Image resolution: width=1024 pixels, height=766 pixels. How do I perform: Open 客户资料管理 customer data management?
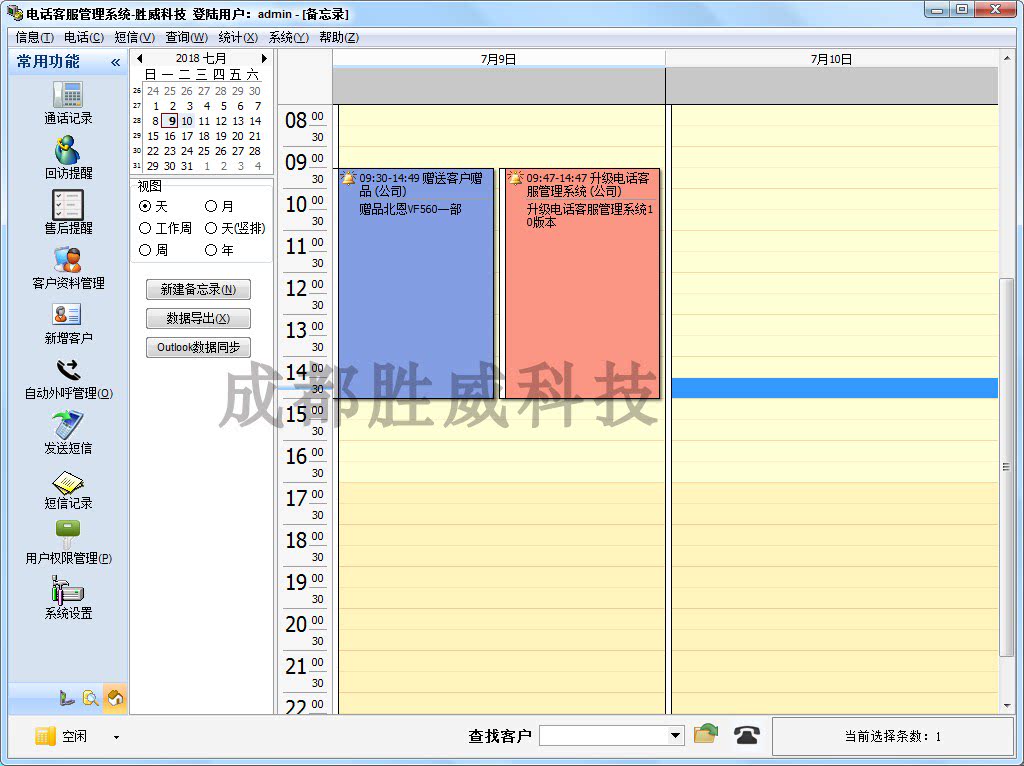point(68,261)
